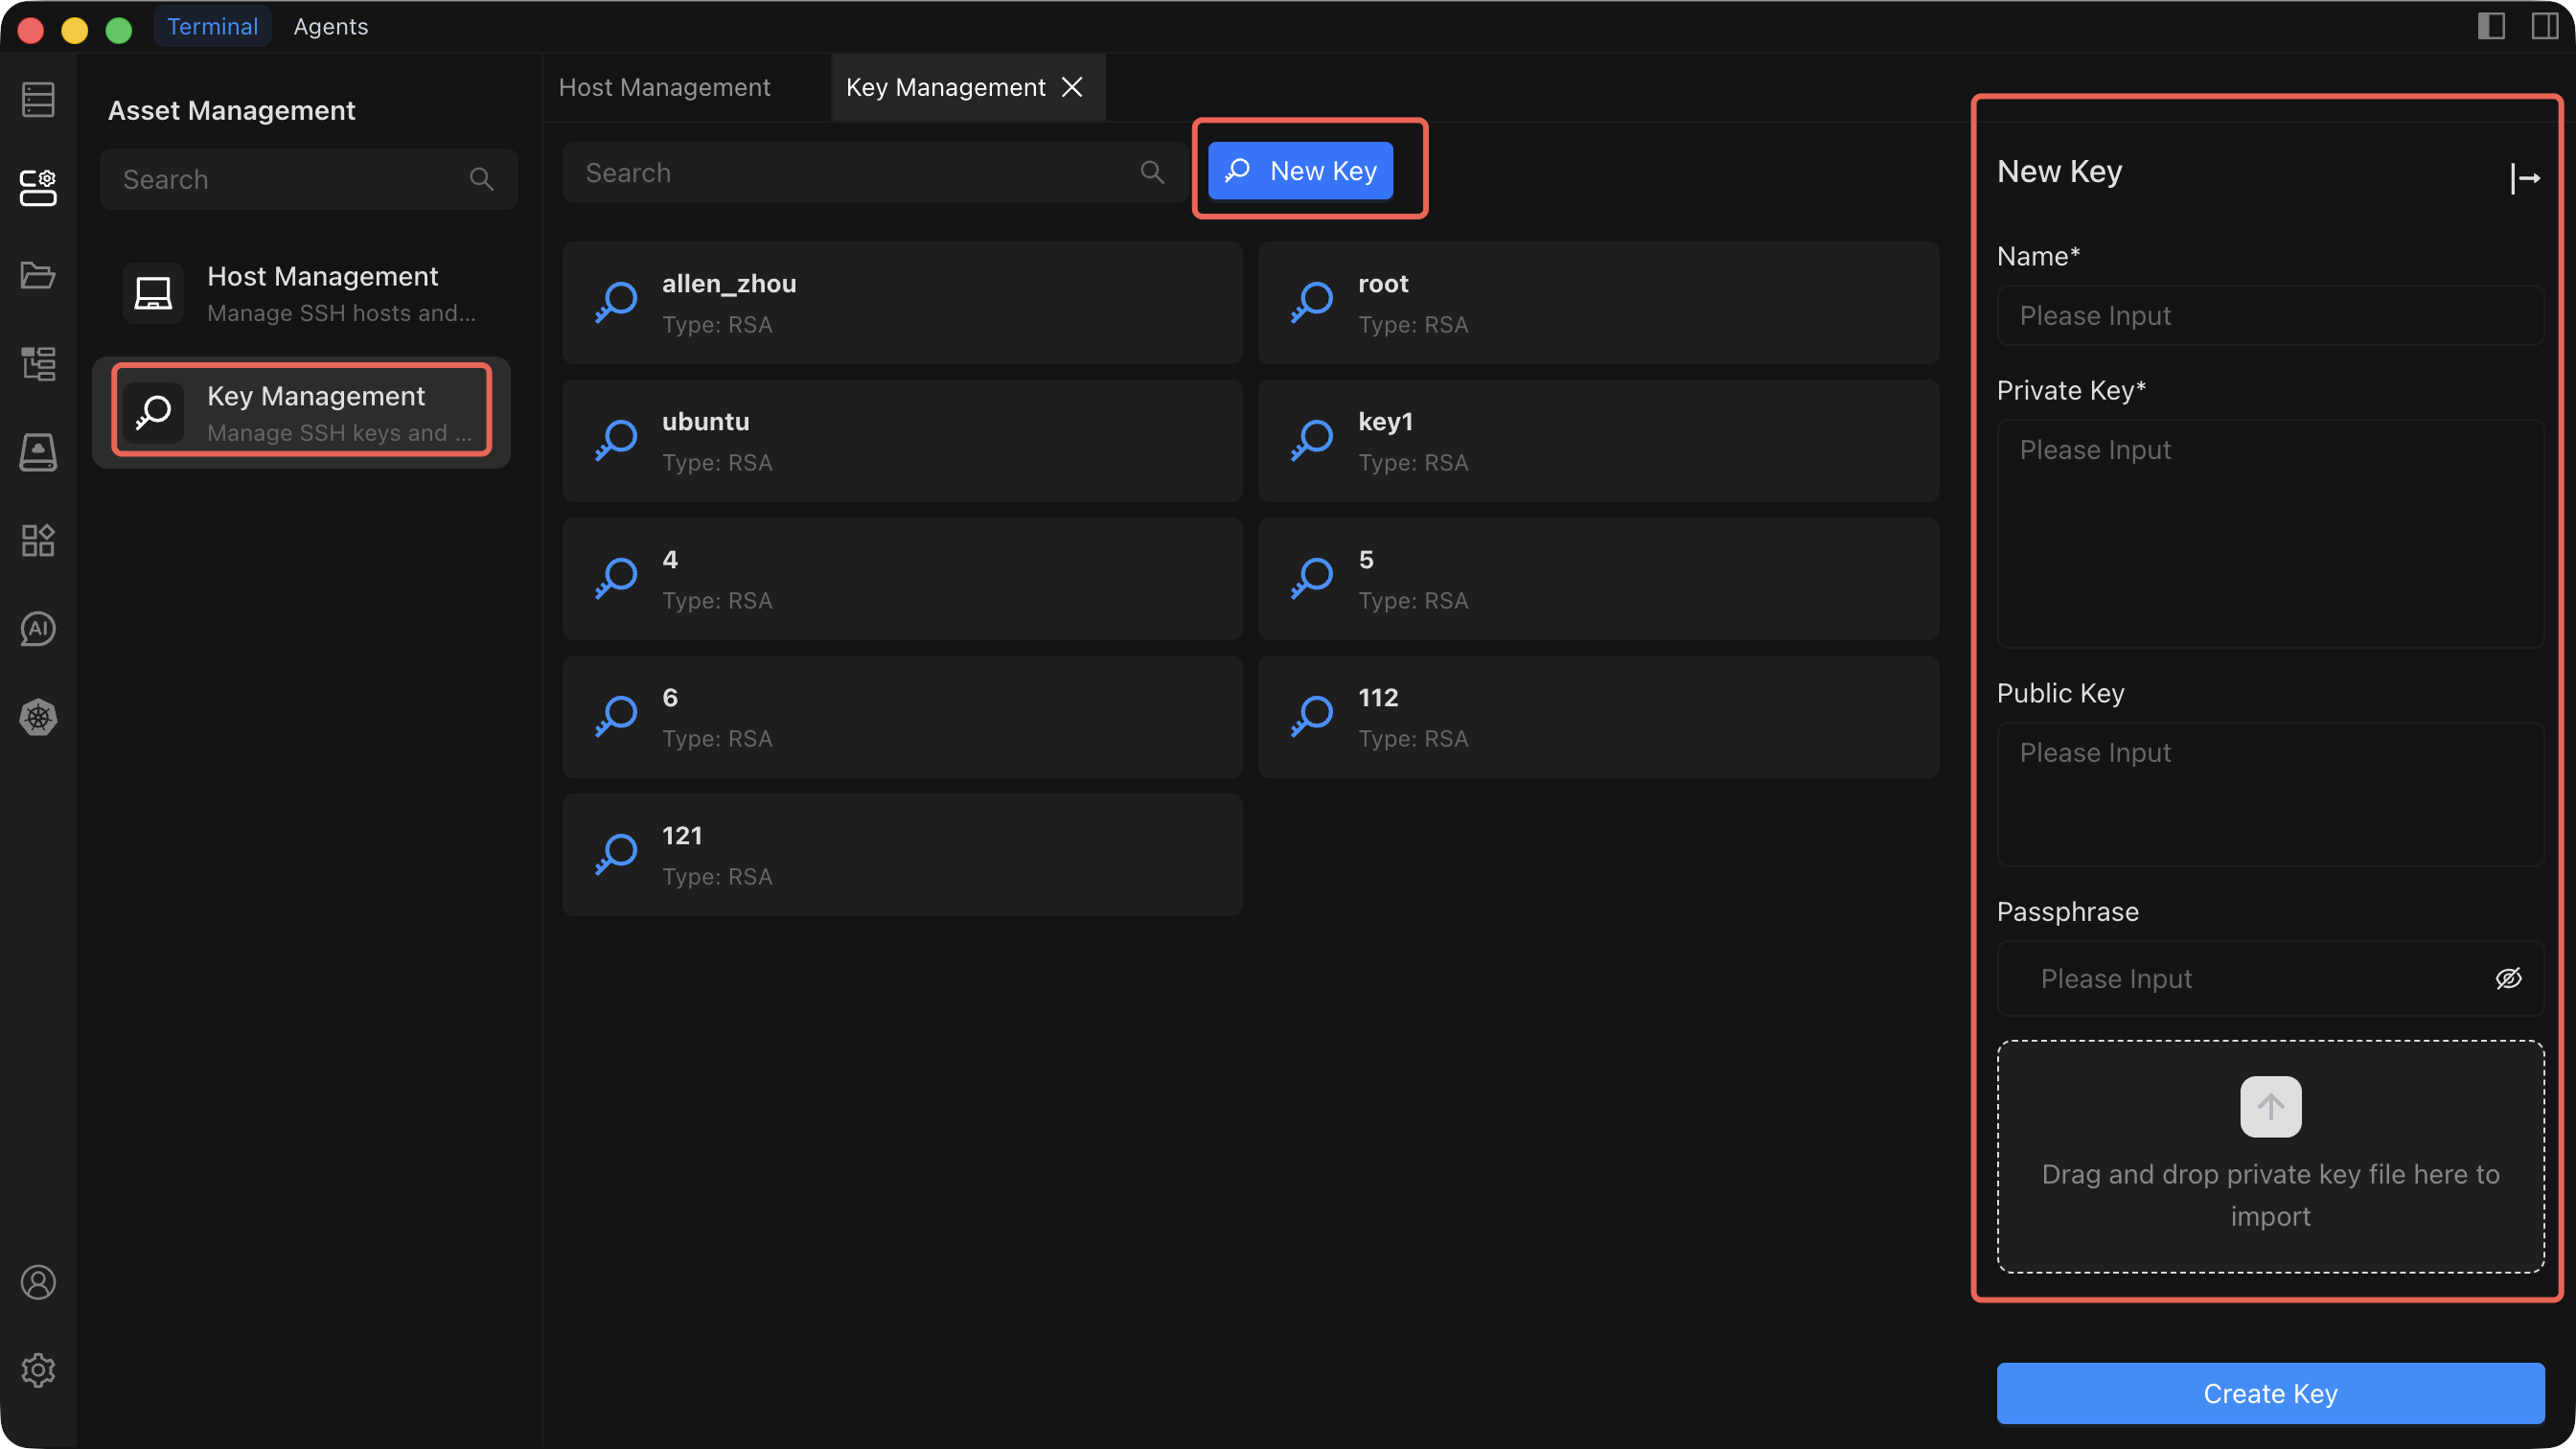The height and width of the screenshot is (1449, 2576).
Task: Open the user profile icon
Action: click(x=38, y=1282)
